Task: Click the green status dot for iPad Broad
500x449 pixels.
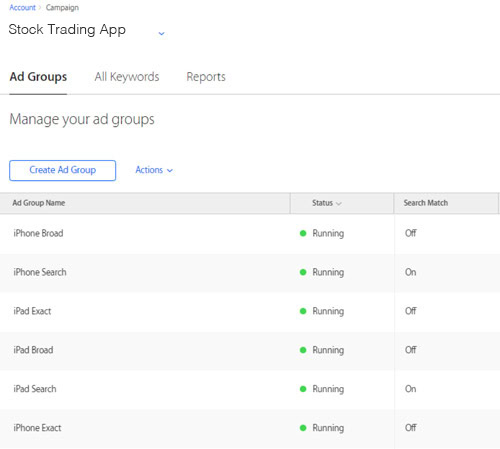Action: (303, 350)
